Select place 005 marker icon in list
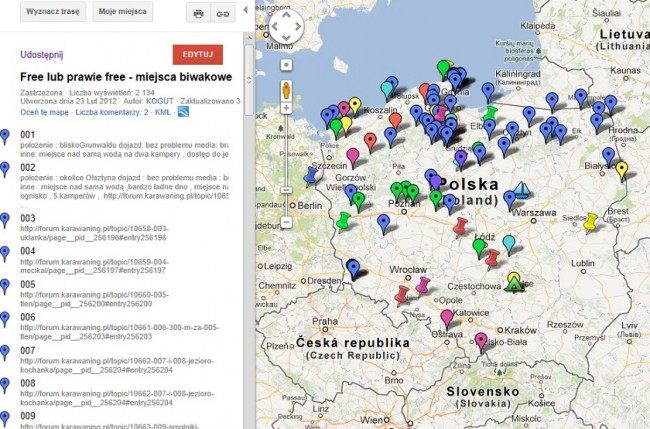650x429 pixels. (x=5, y=287)
